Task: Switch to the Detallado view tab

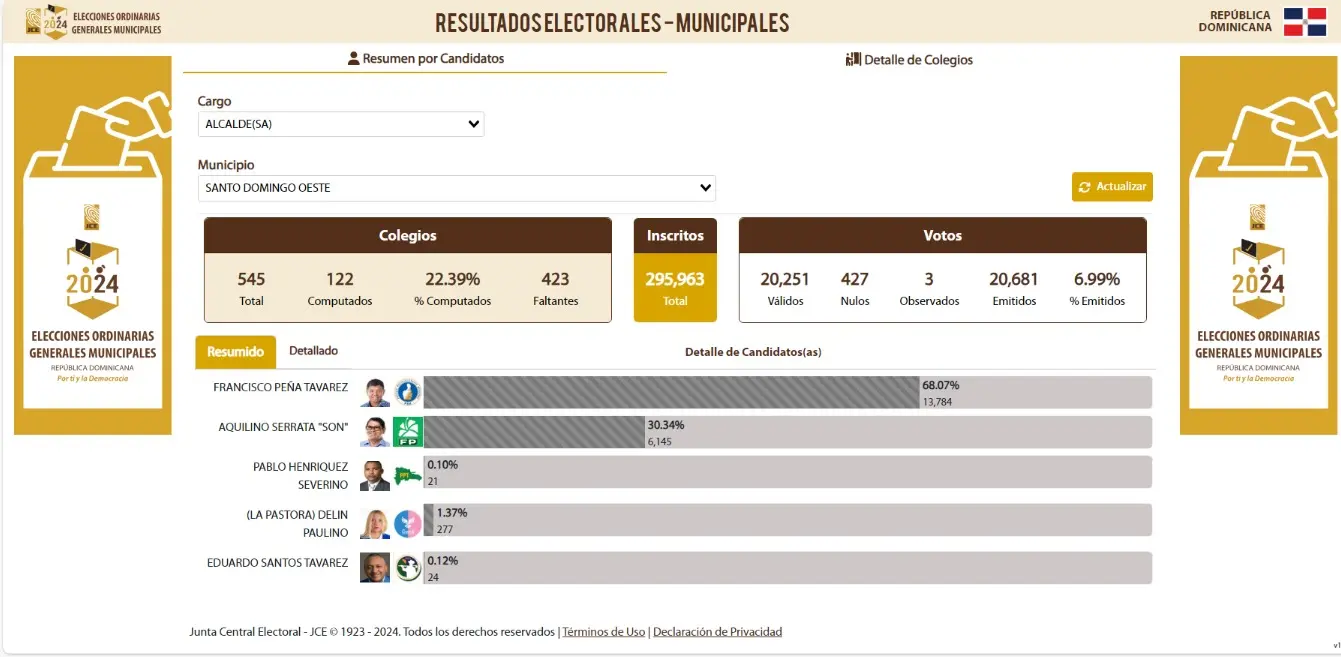Action: [313, 351]
